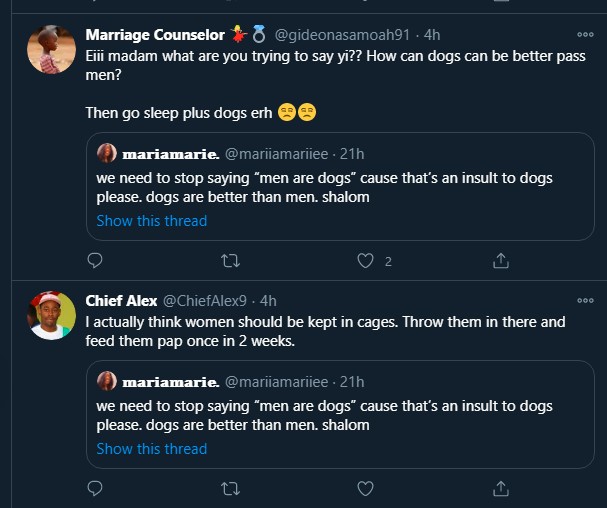Open Marriage Counselor display name
This screenshot has height=508, width=607.
coord(155,35)
